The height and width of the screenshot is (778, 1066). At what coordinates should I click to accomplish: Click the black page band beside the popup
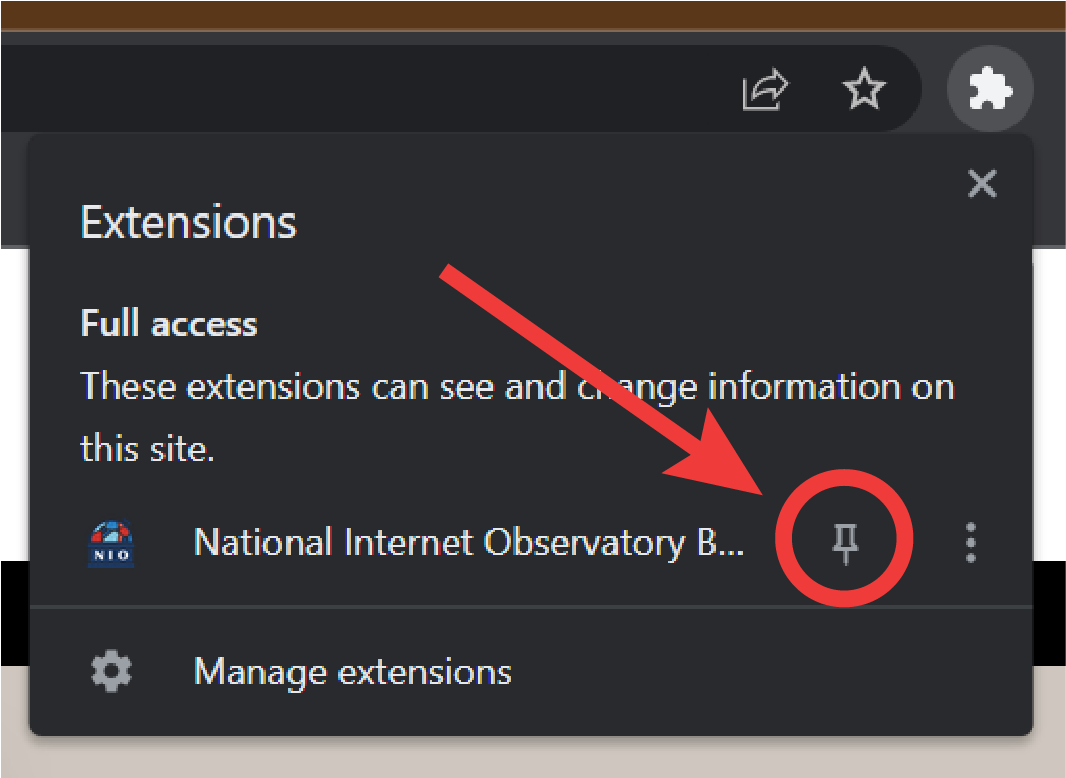click(x=1049, y=612)
